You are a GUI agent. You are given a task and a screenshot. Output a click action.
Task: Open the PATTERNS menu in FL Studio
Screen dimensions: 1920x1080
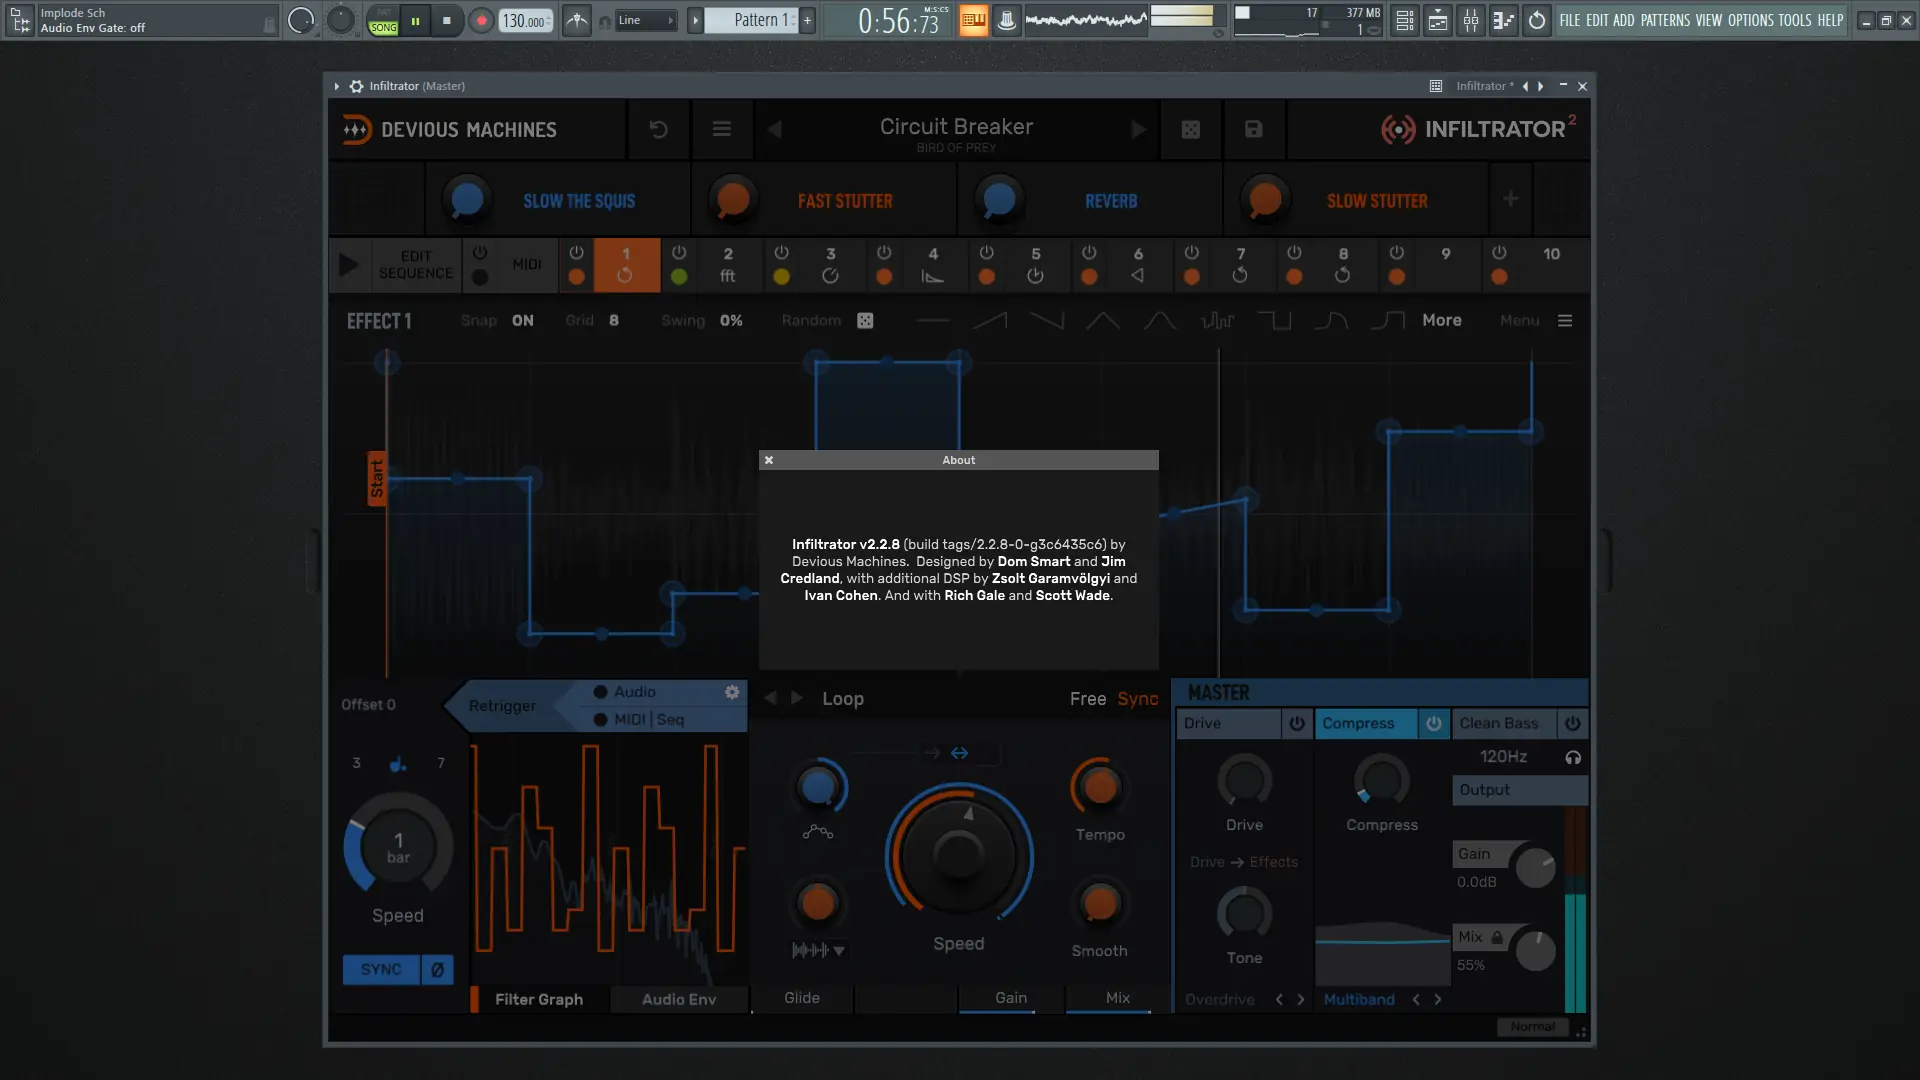1665,20
